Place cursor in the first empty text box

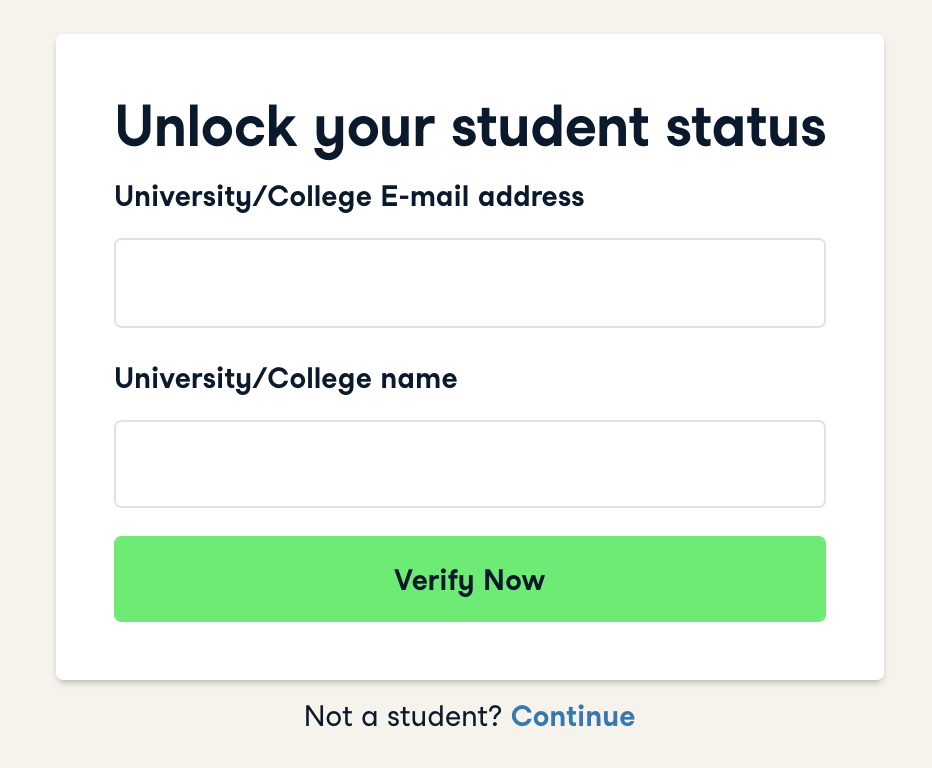coord(469,283)
